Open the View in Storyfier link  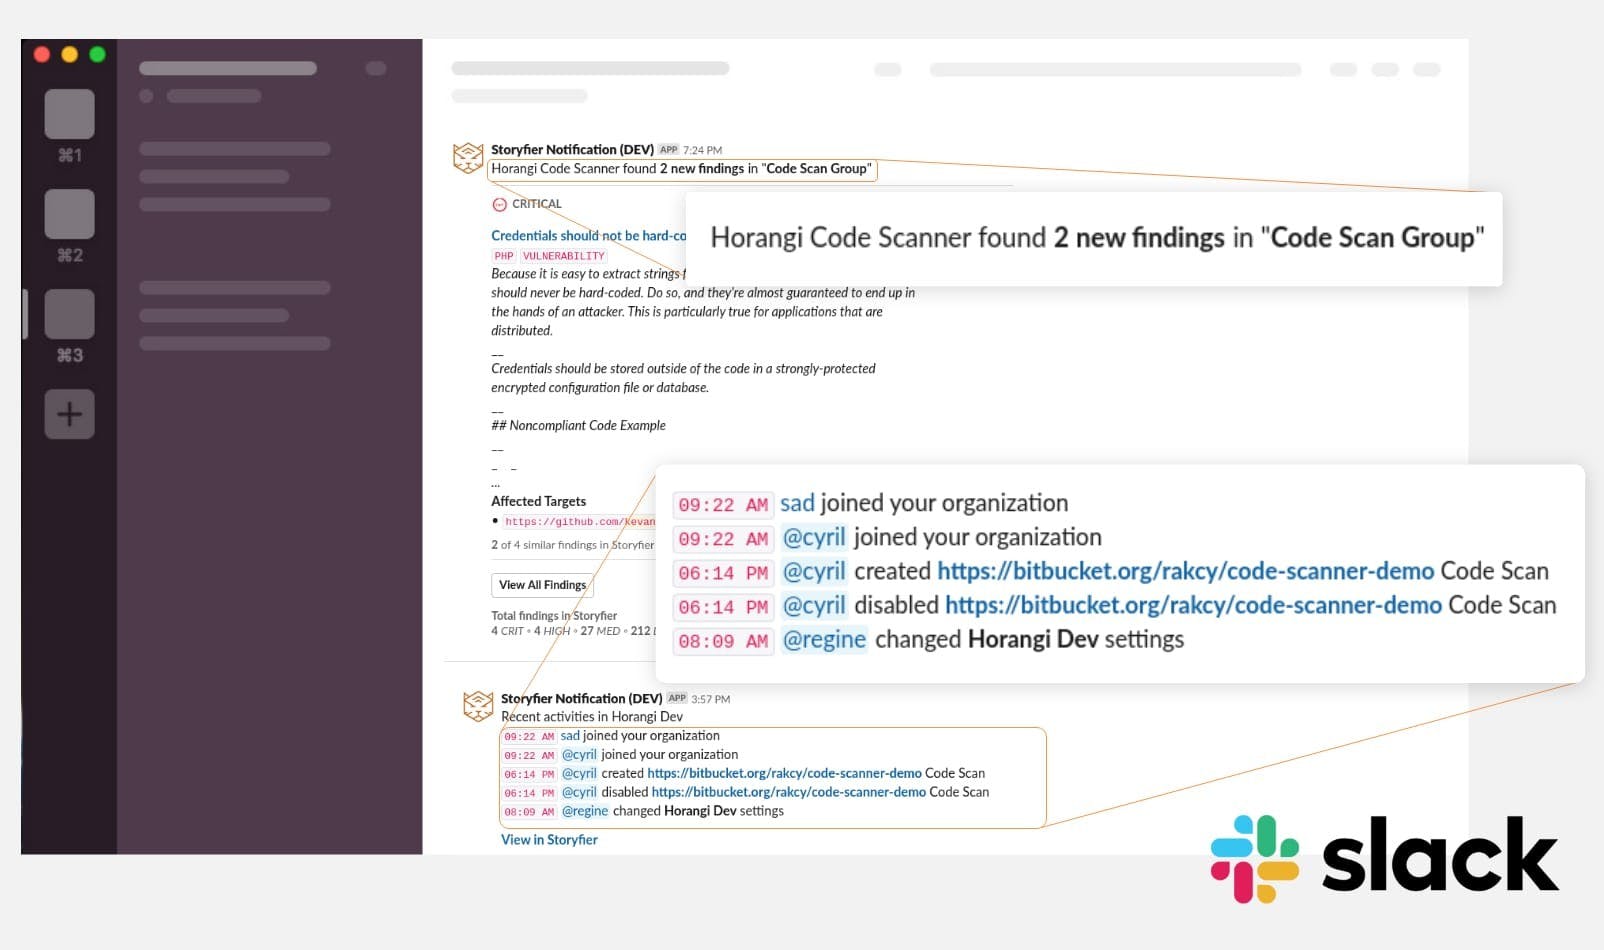pyautogui.click(x=549, y=840)
